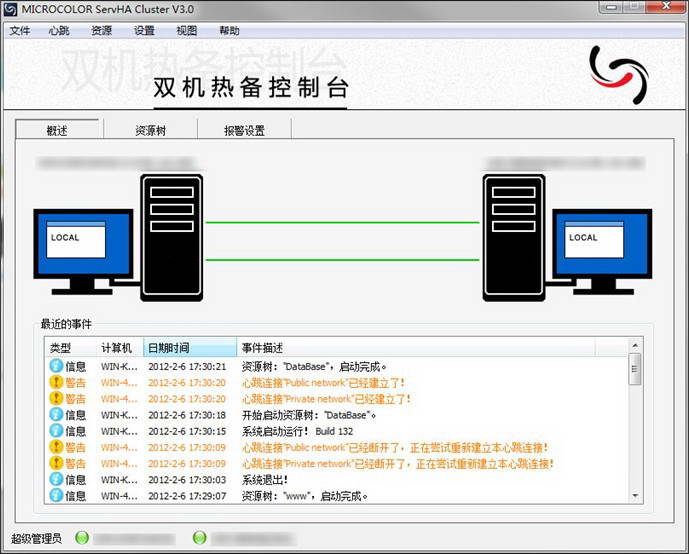689x554 pixels.
Task: Select text 资源树: "www", 启动完成
Action: 305,496
